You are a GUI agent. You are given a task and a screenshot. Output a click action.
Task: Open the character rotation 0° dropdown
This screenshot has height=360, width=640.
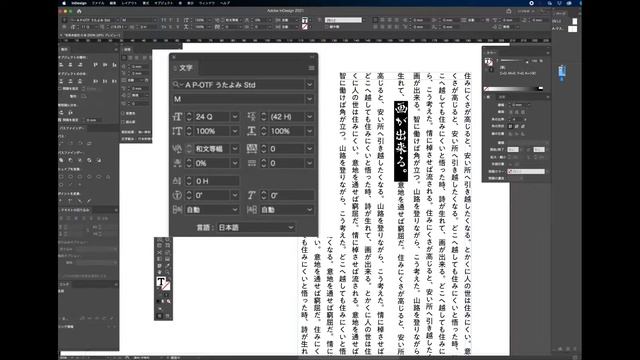[x=235, y=196]
